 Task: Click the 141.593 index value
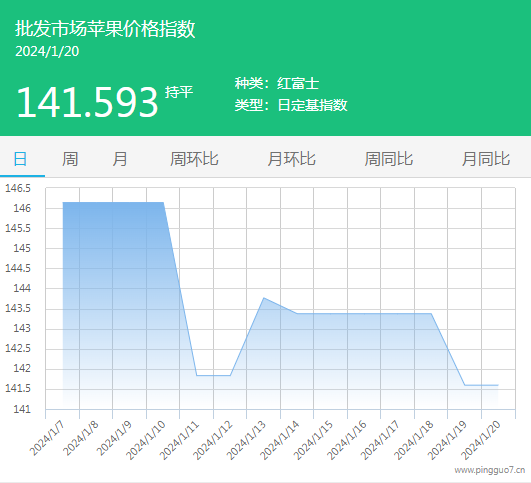coord(87,102)
